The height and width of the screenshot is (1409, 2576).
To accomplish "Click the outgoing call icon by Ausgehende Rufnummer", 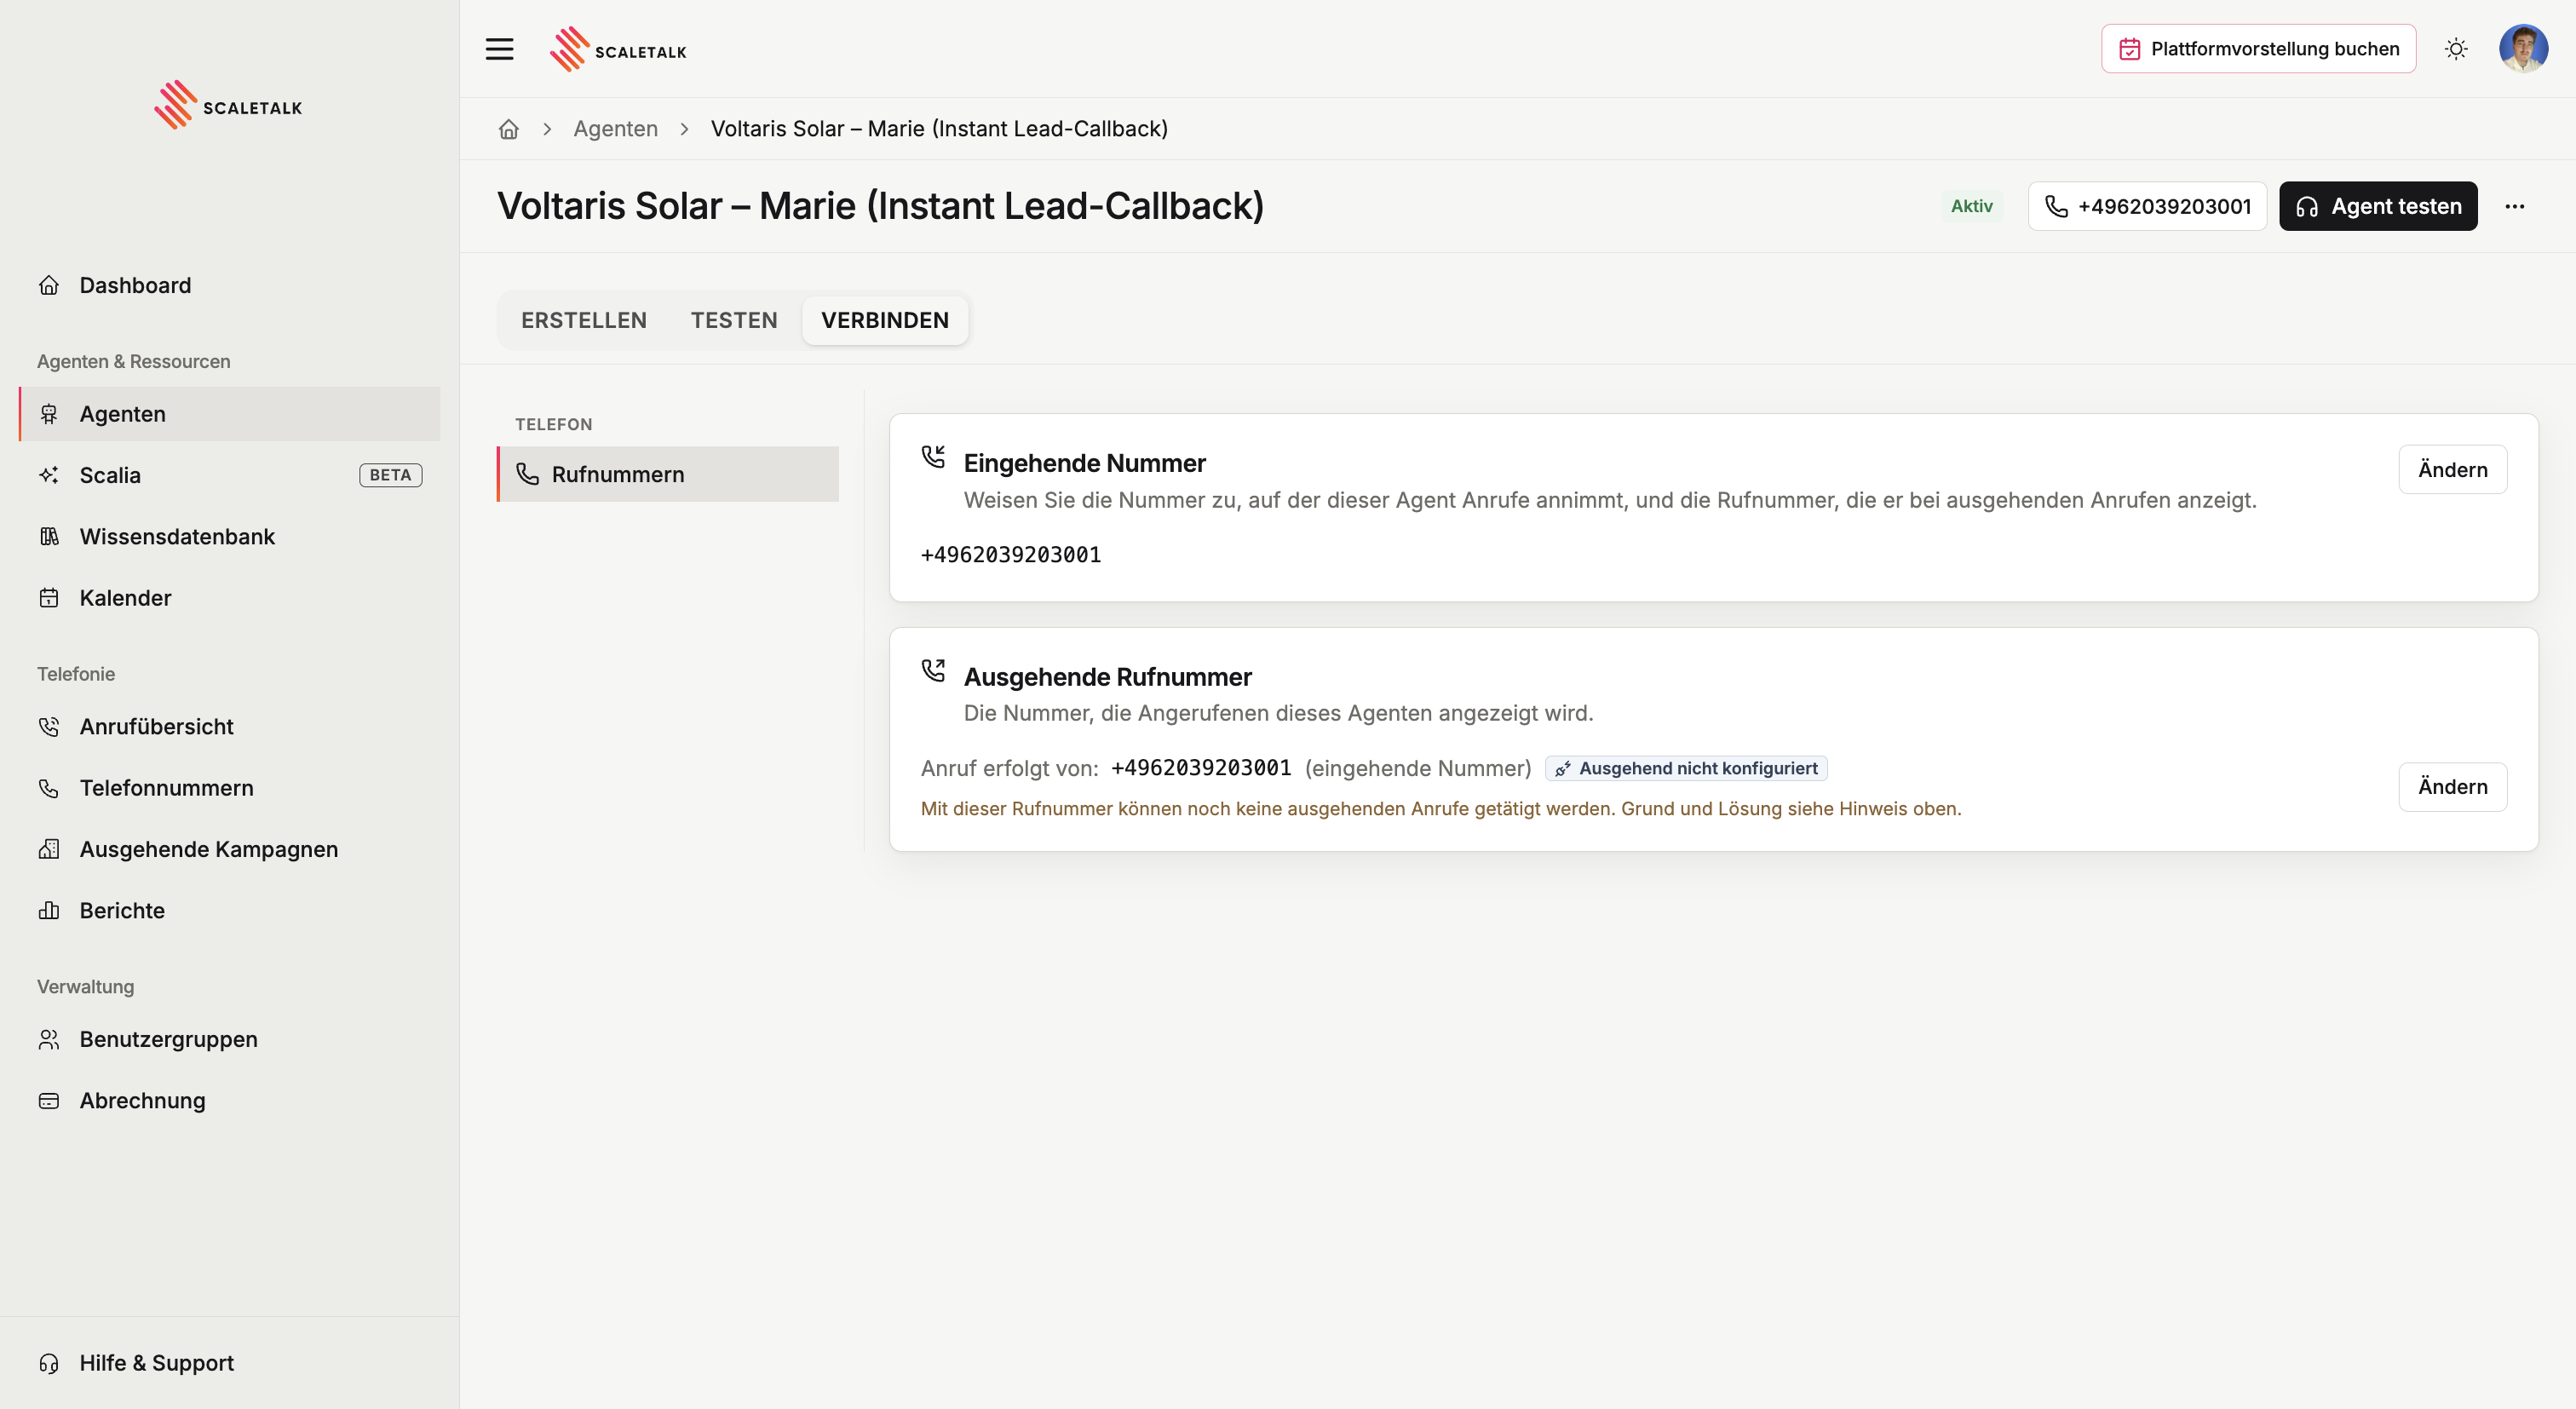I will tap(933, 670).
